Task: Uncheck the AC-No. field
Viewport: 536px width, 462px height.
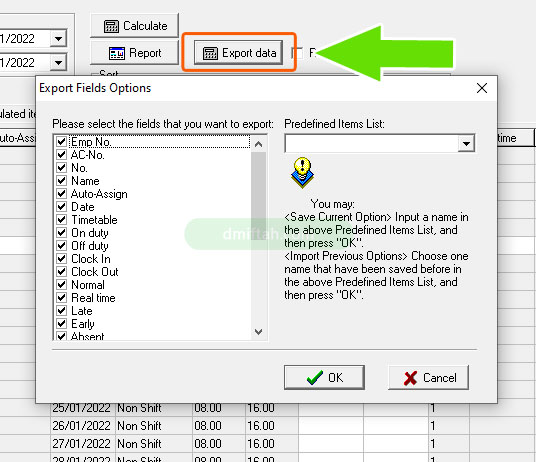Action: [x=62, y=154]
